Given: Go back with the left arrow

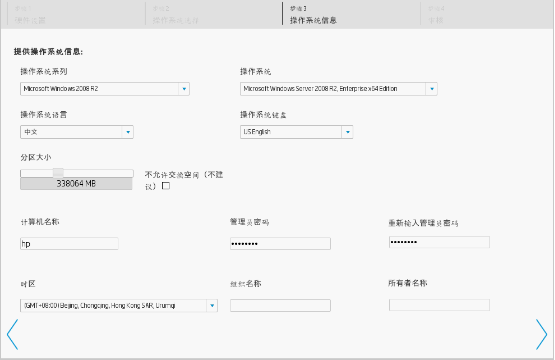Looking at the screenshot, I should [x=12, y=335].
